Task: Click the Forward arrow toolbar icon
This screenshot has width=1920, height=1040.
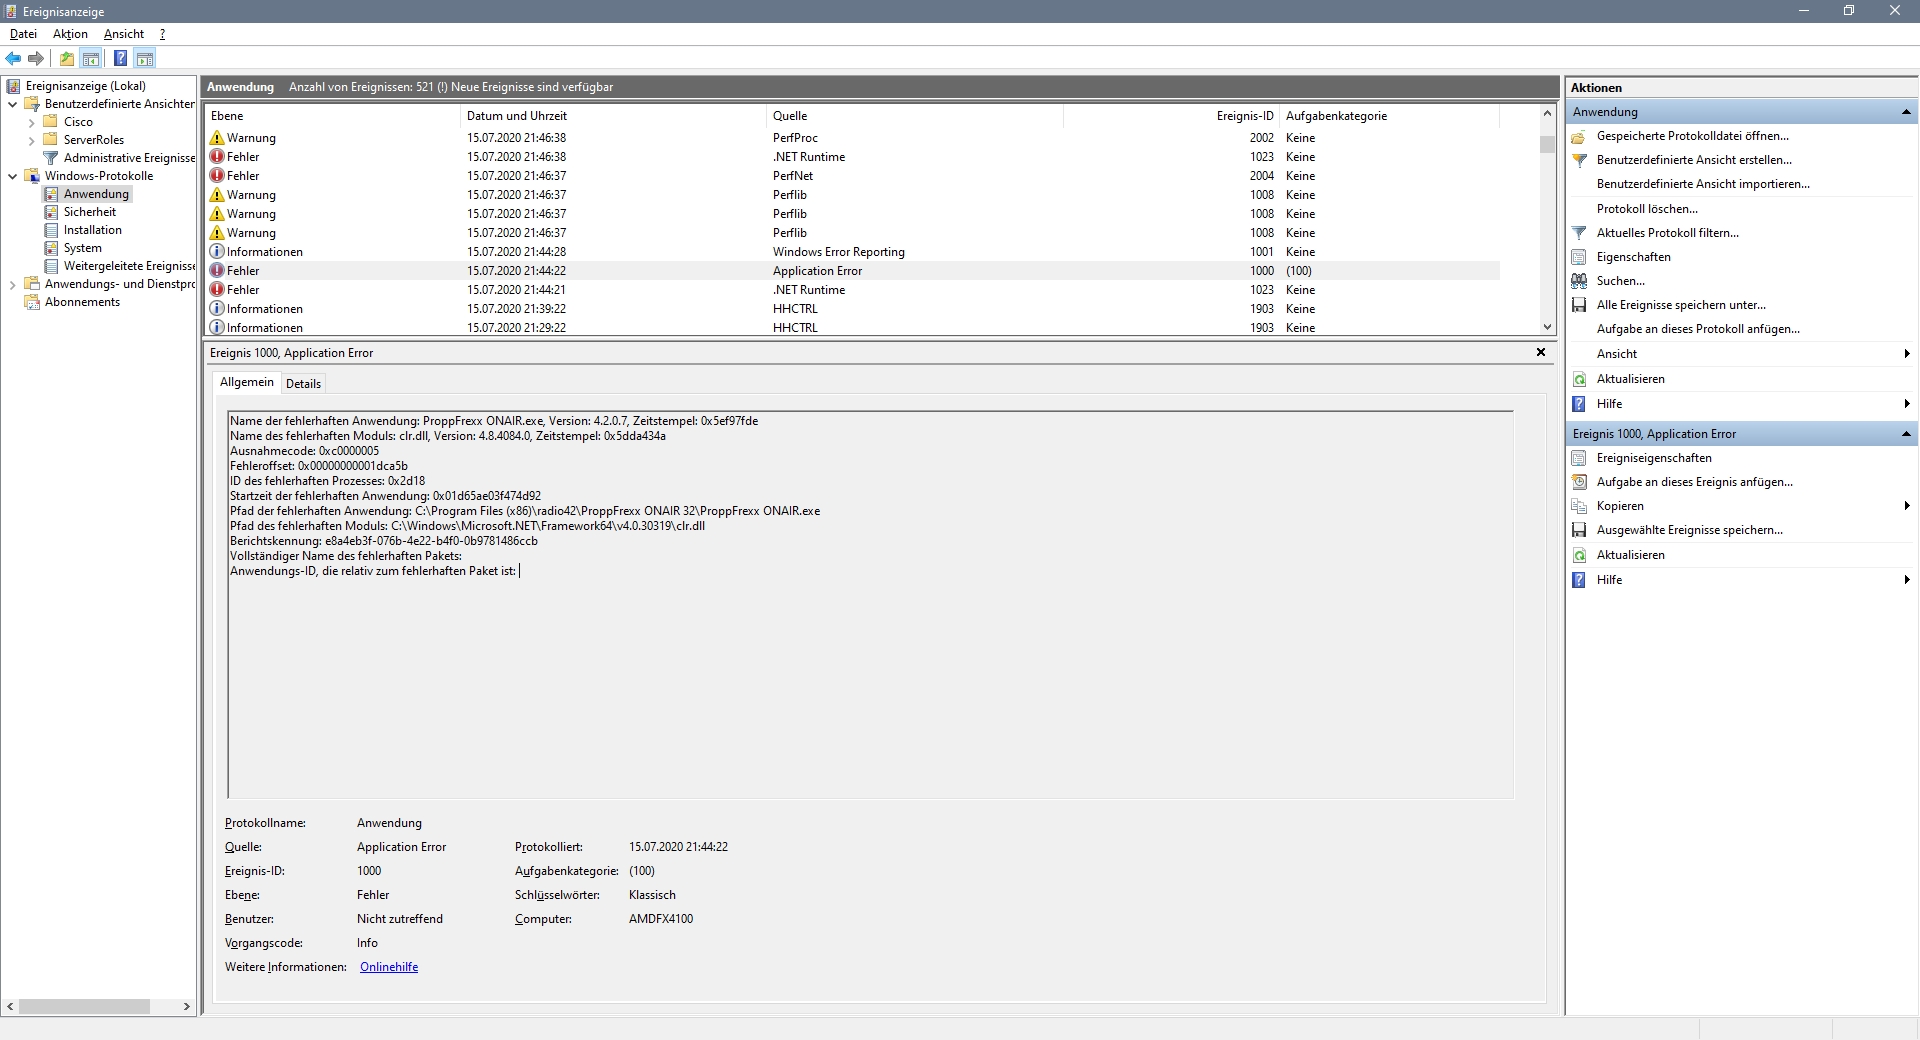Action: 36,58
